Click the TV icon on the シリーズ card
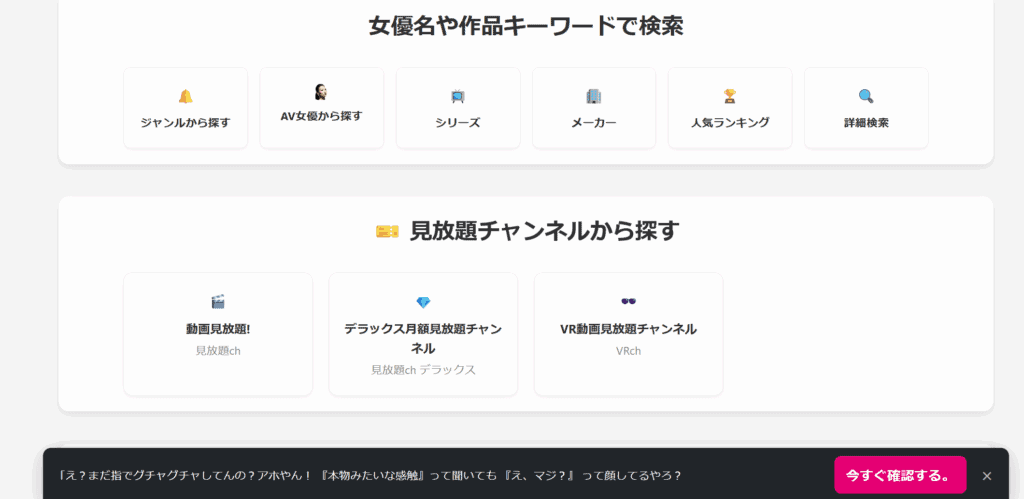Viewport: 1024px width, 499px height. pyautogui.click(x=458, y=96)
